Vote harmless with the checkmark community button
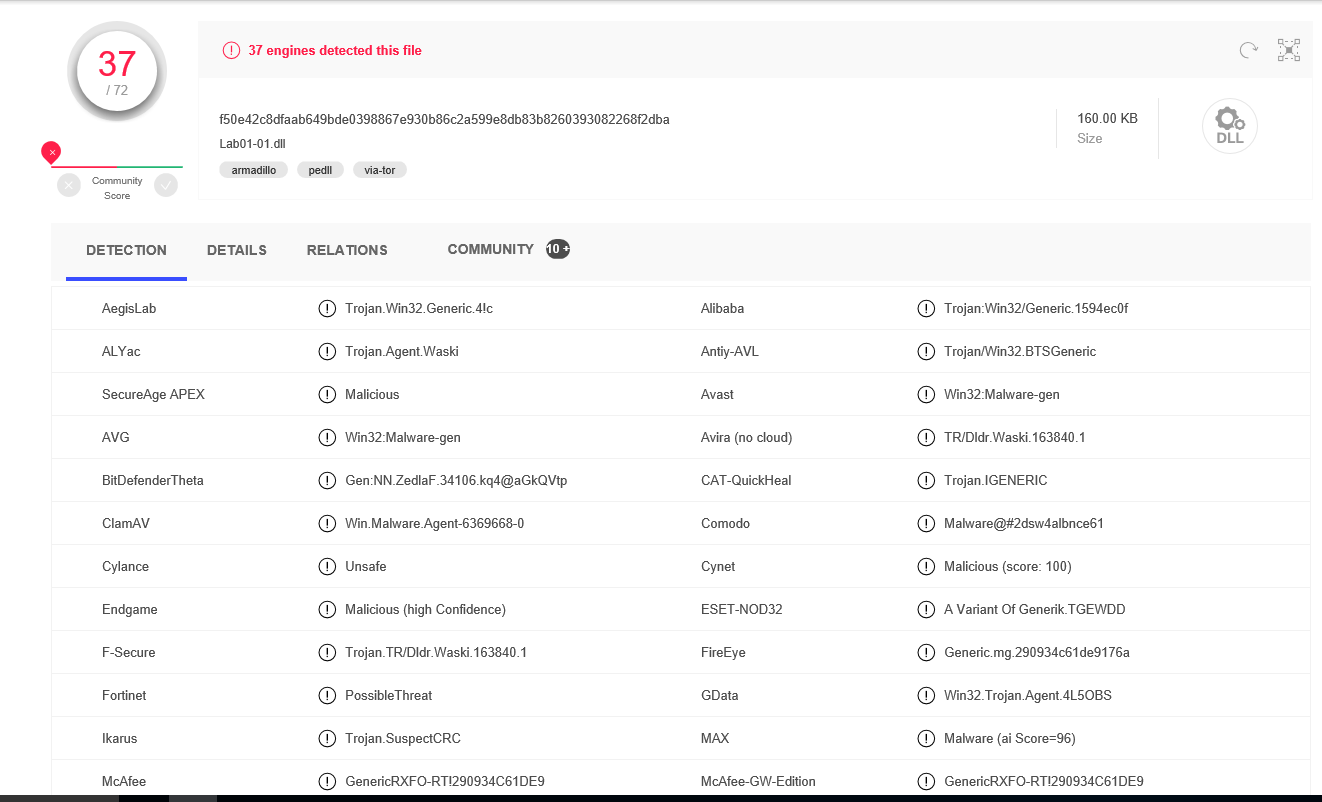The image size is (1322, 802). tap(166, 185)
